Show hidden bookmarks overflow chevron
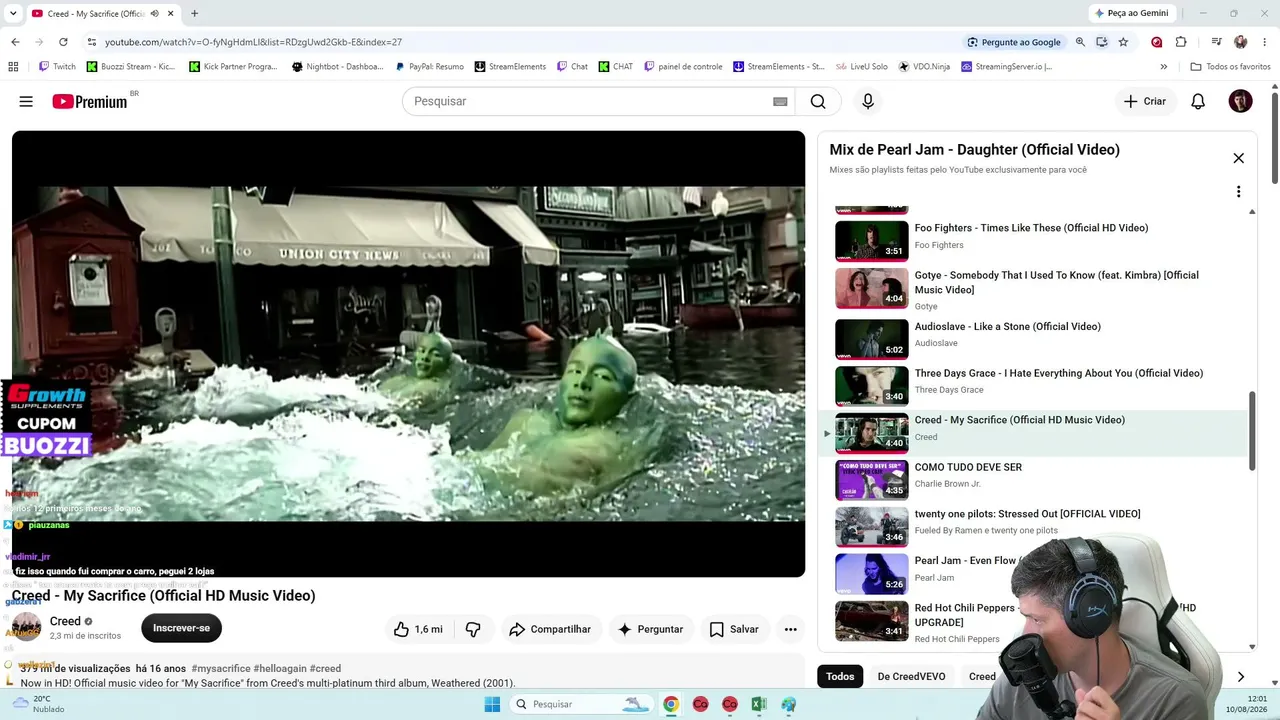Screen dimensions: 1280x720 pos(1163,67)
